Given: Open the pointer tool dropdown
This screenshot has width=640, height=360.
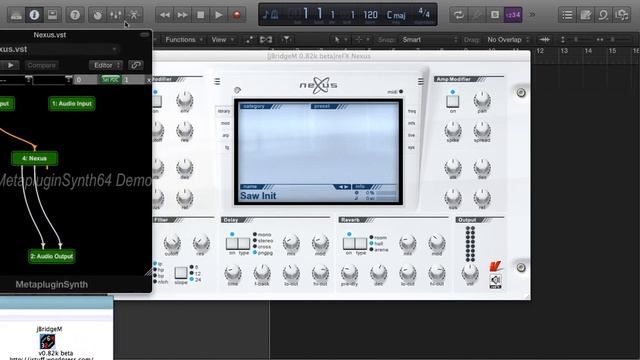Looking at the screenshot, I should [340, 40].
